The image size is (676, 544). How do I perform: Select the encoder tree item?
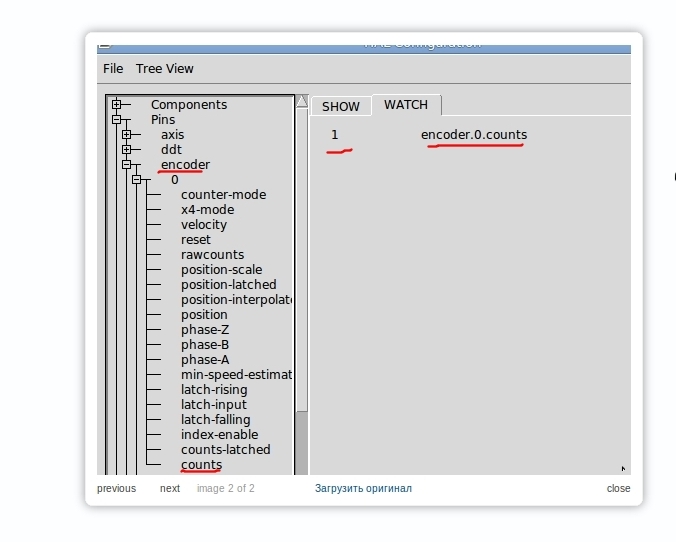185,165
